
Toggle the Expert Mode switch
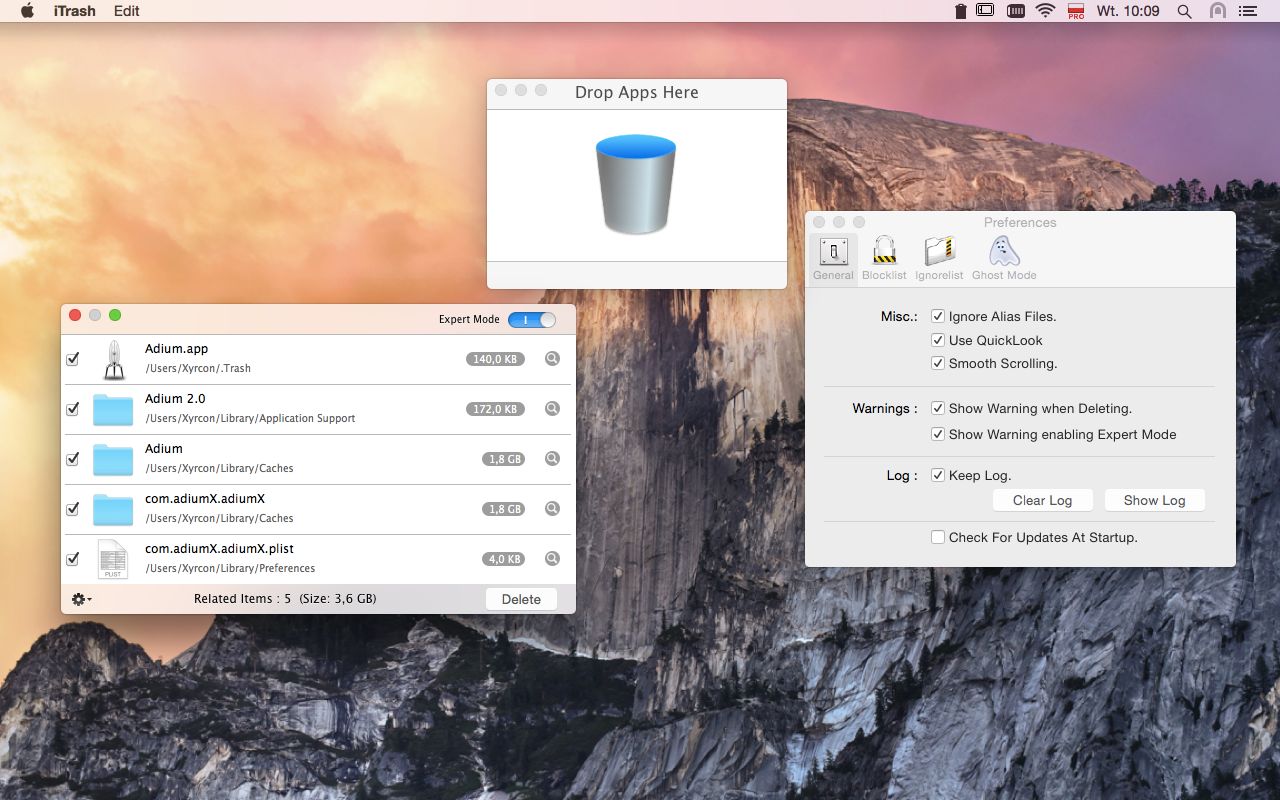[531, 320]
